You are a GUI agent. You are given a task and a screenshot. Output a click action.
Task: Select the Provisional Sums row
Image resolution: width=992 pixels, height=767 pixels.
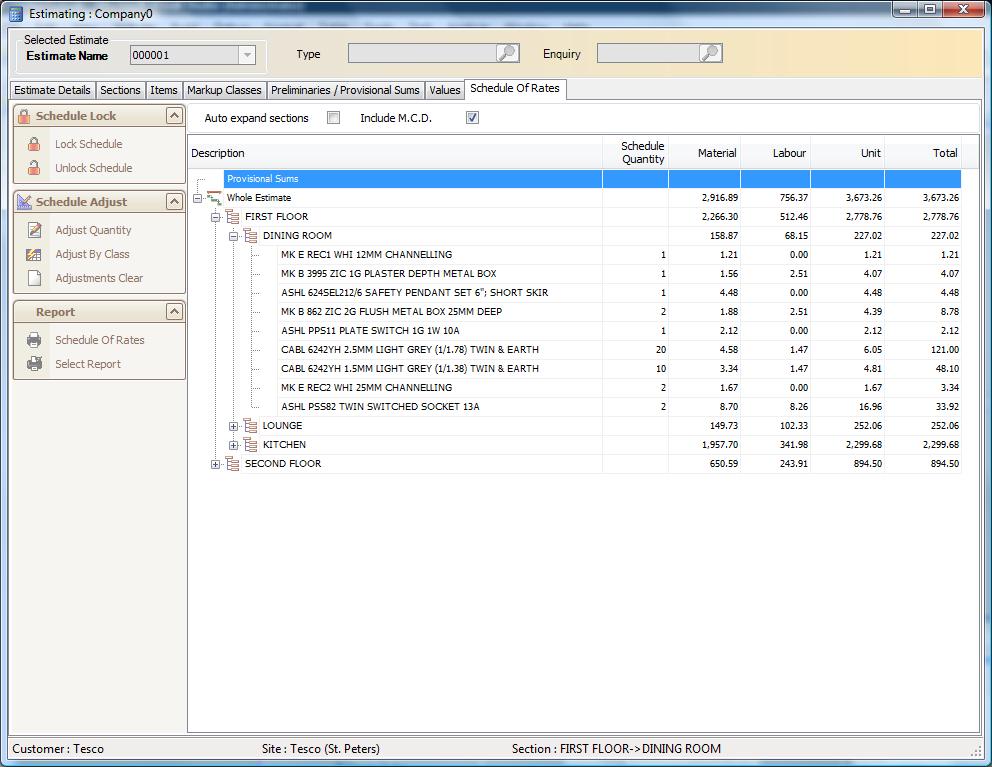tap(400, 178)
